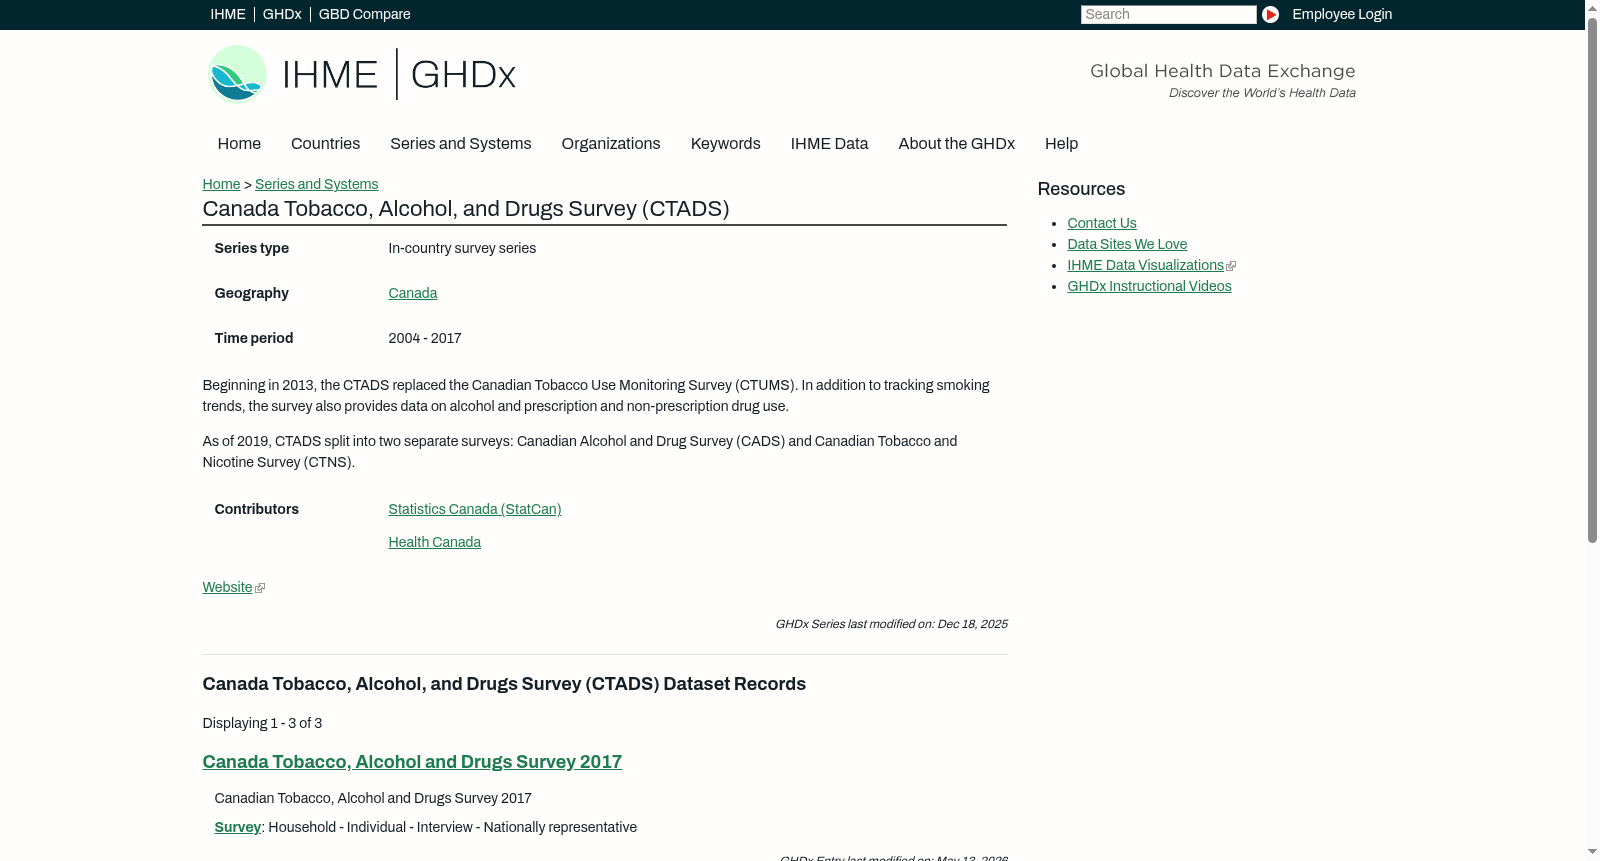Click external link icon beside Website
Screen dimensions: 1600x861
260,588
